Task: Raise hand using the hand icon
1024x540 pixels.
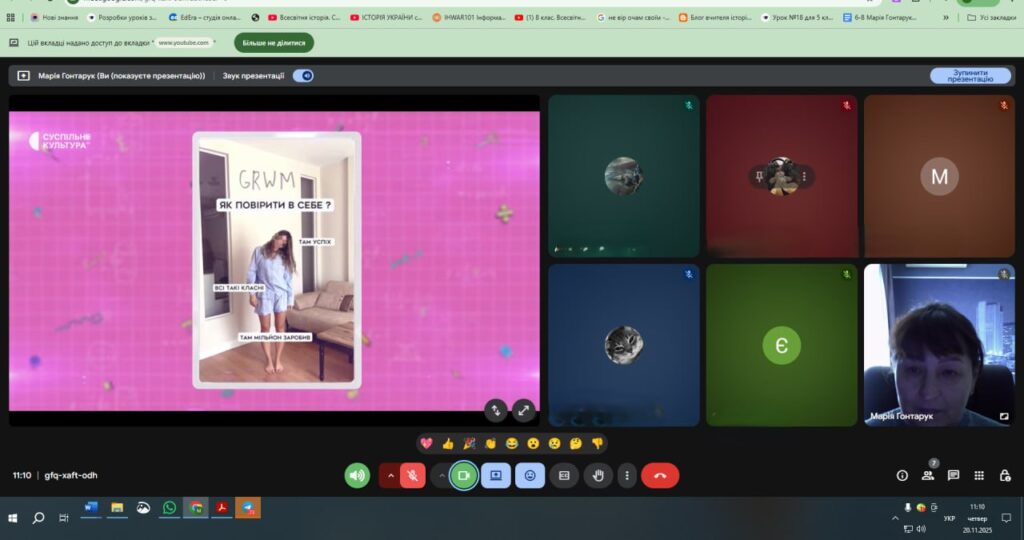Action: [598, 476]
